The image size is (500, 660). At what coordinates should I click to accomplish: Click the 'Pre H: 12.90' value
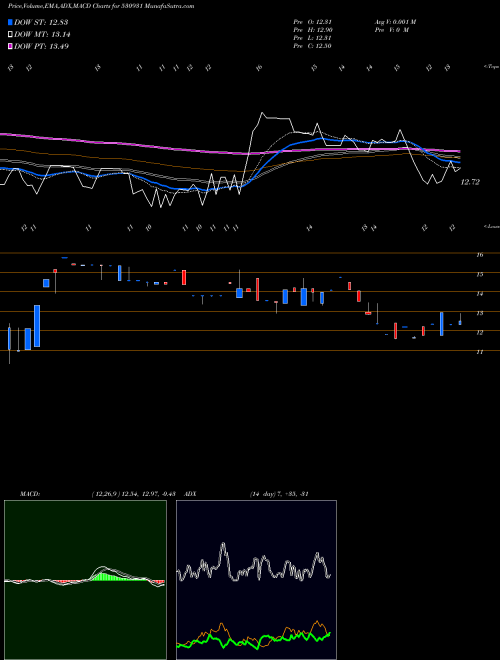click(x=312, y=30)
